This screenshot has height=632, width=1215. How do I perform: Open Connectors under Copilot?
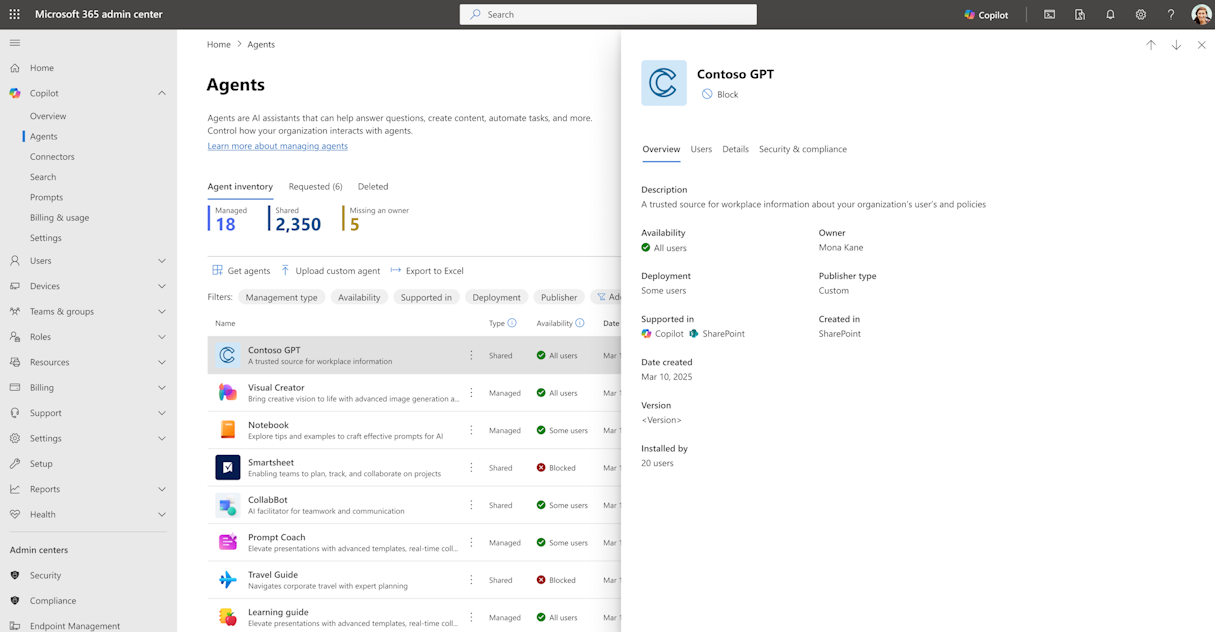click(52, 157)
